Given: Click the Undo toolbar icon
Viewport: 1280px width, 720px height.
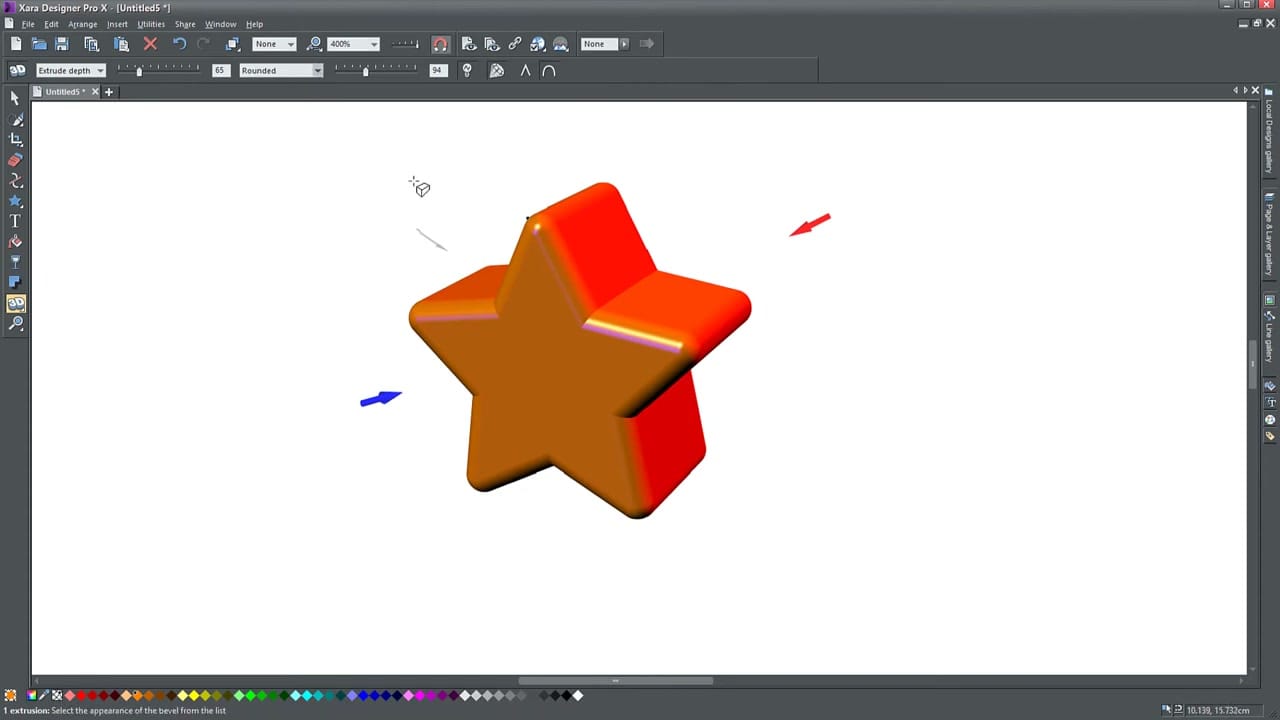Looking at the screenshot, I should click(x=179, y=43).
